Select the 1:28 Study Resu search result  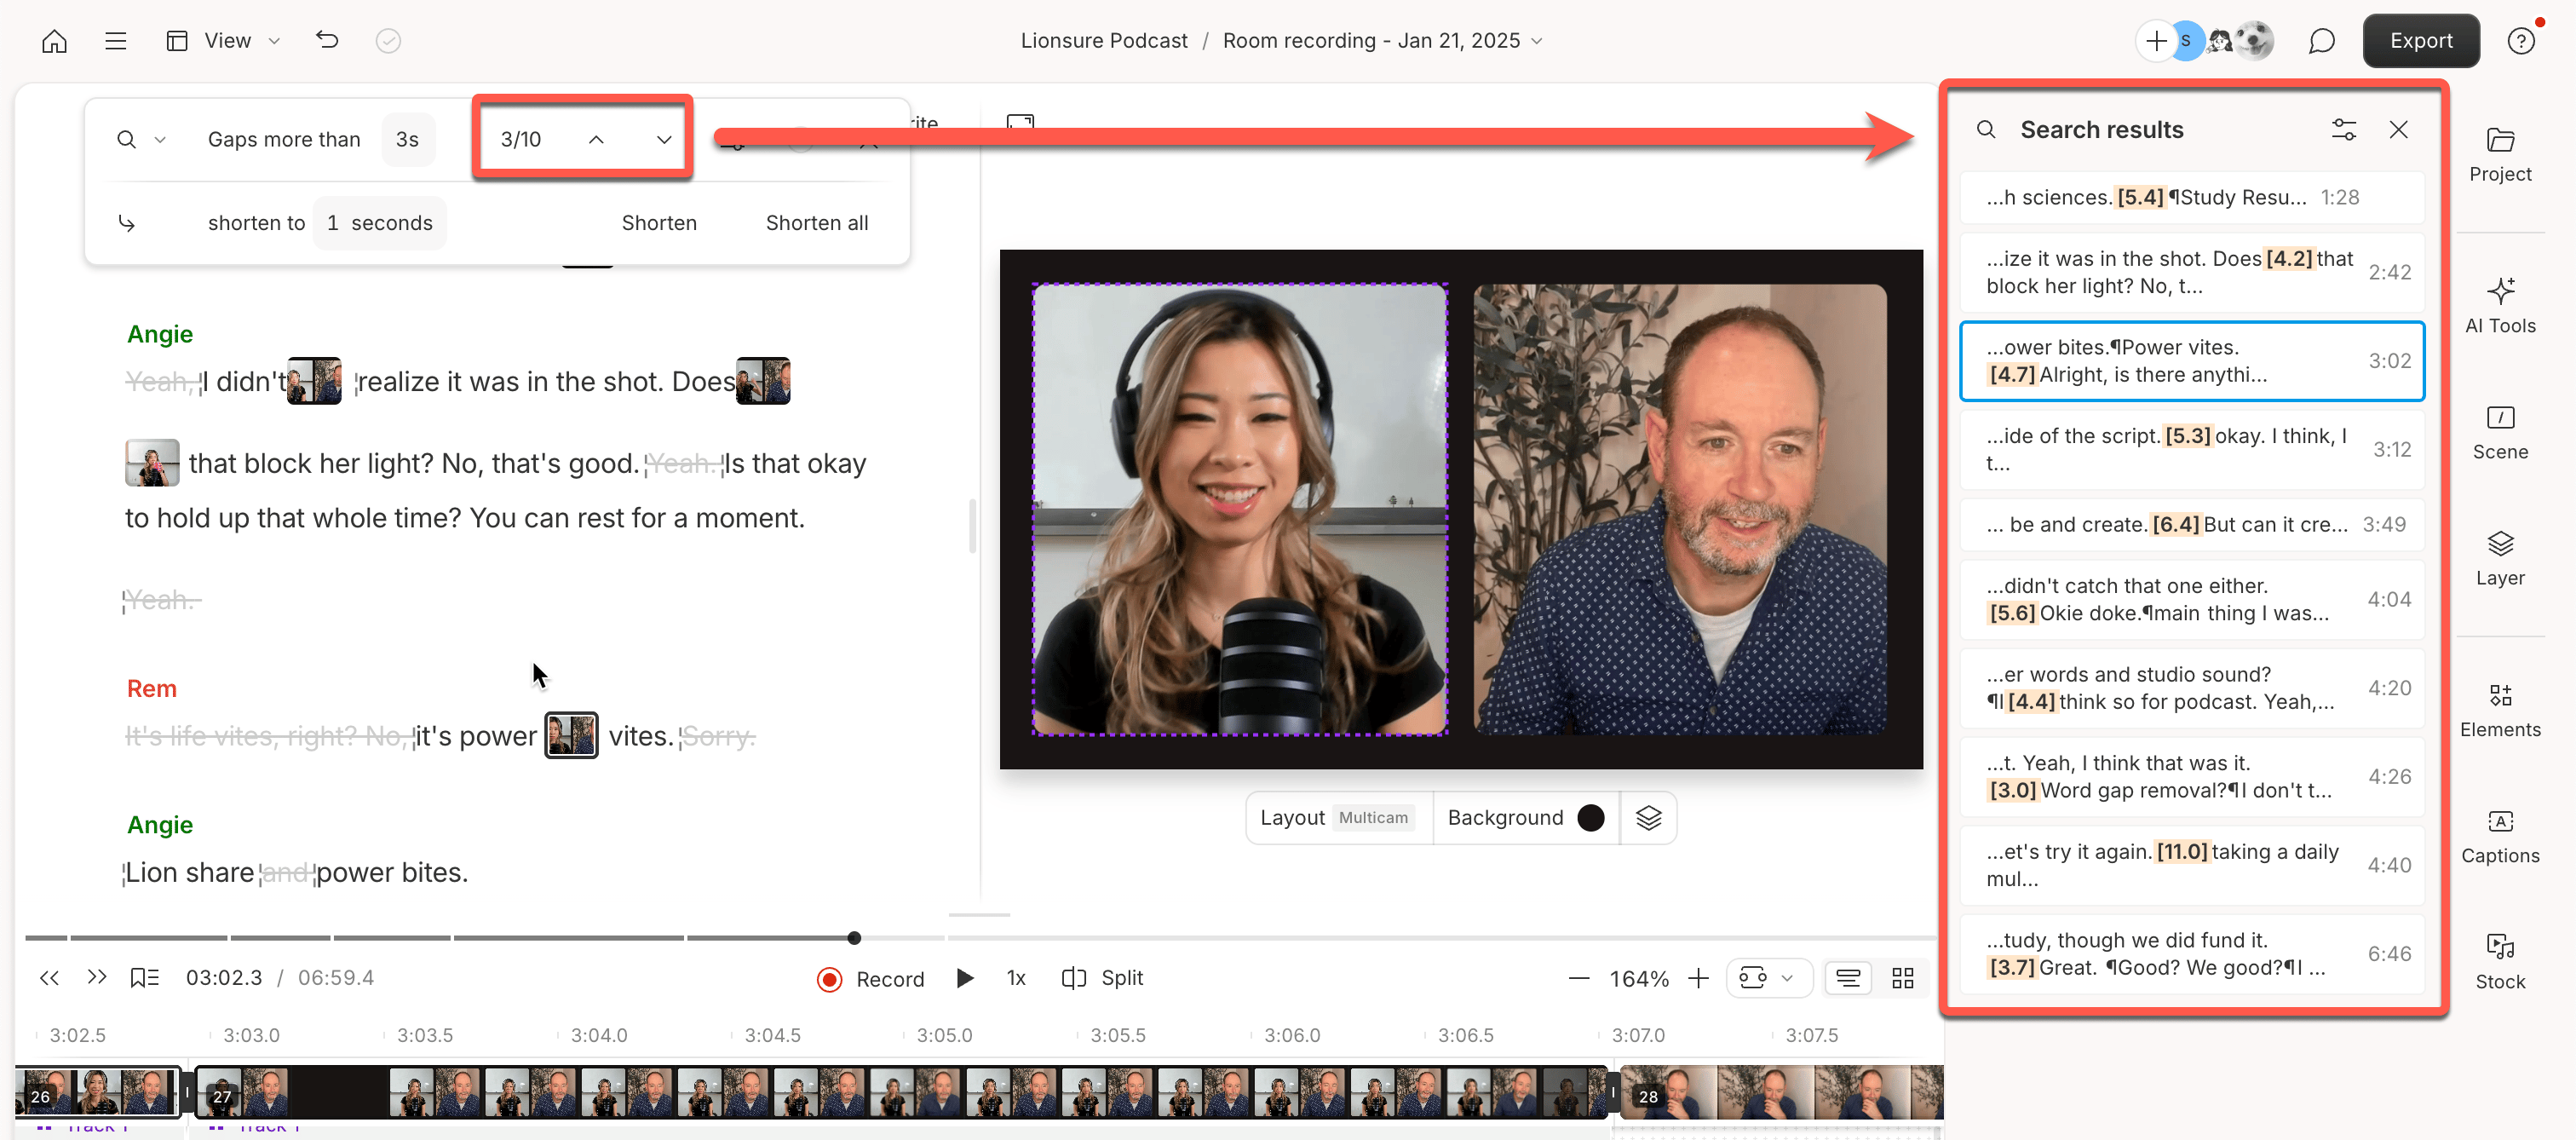[x=2191, y=198]
